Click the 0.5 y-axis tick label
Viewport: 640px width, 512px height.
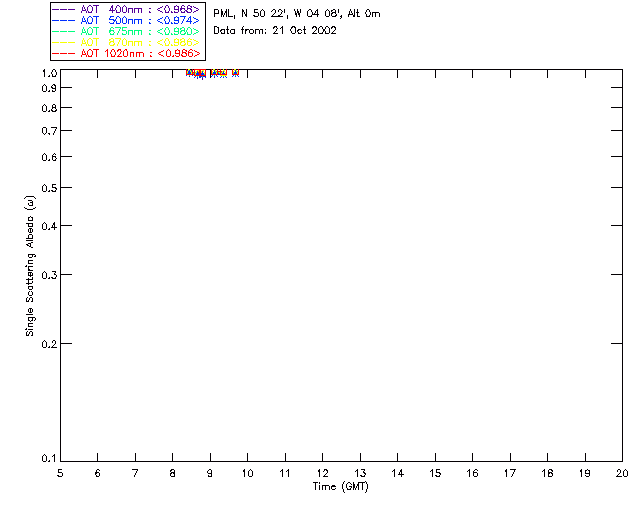49,188
